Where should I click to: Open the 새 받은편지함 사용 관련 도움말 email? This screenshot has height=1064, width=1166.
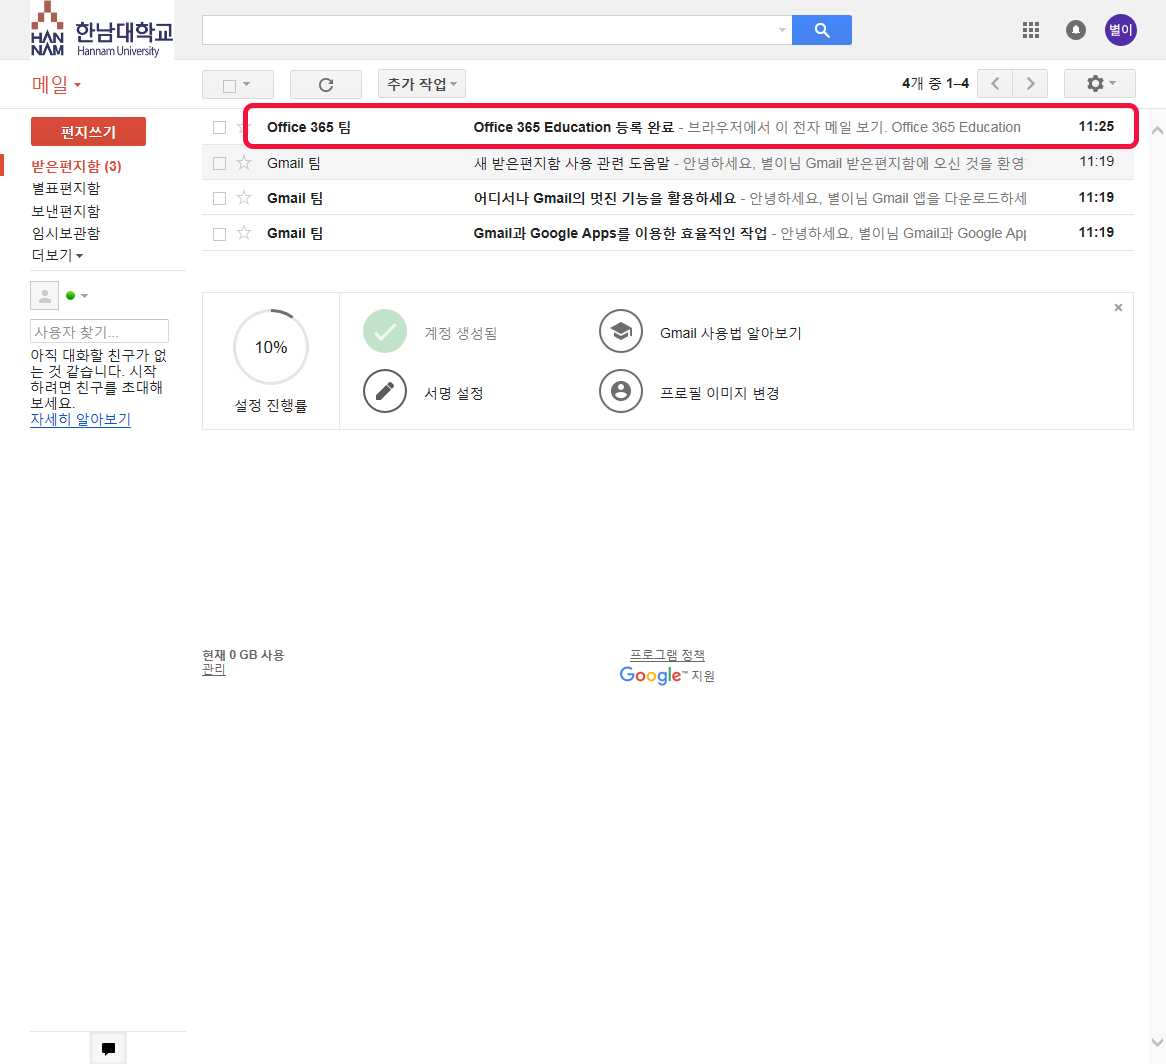(x=668, y=163)
